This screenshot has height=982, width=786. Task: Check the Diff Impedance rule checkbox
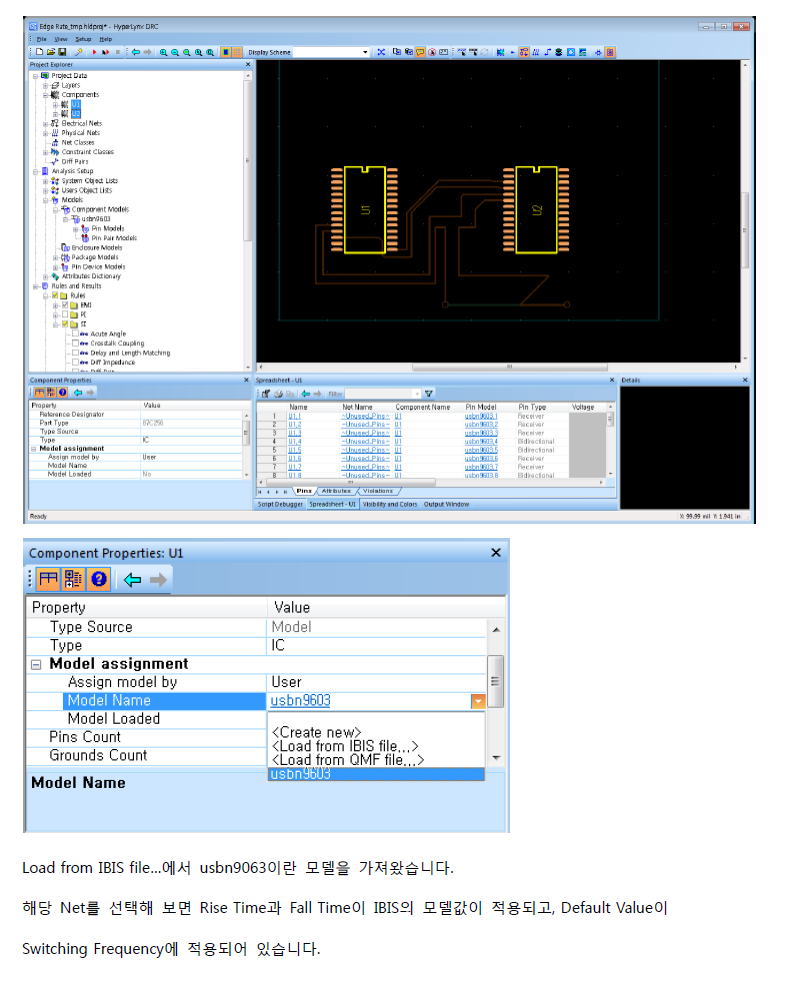[74, 362]
